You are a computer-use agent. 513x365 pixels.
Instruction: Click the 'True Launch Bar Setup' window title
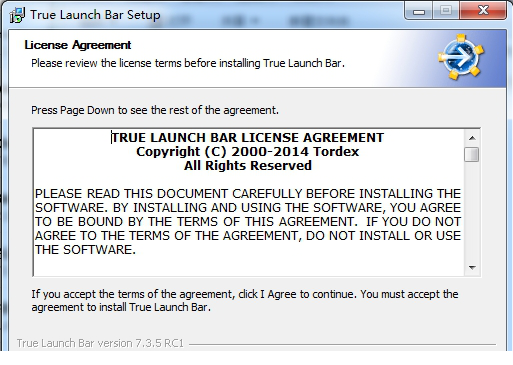tap(95, 15)
